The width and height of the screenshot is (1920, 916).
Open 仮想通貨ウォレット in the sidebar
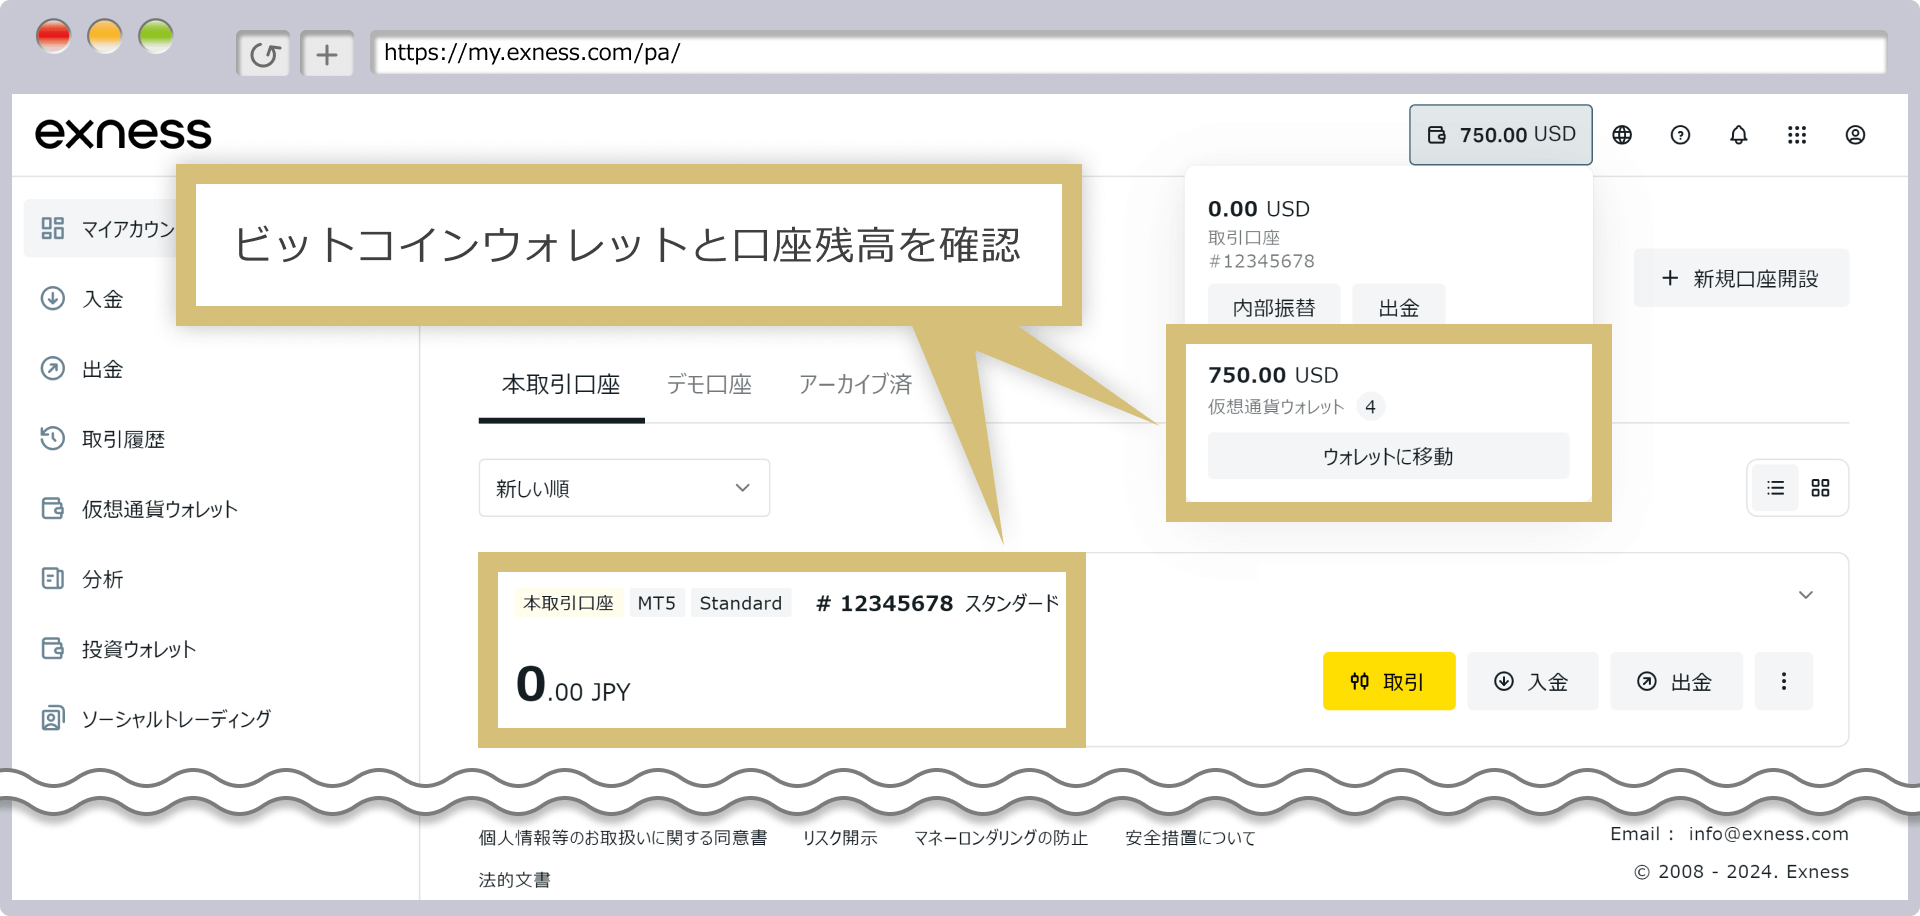pyautogui.click(x=160, y=509)
